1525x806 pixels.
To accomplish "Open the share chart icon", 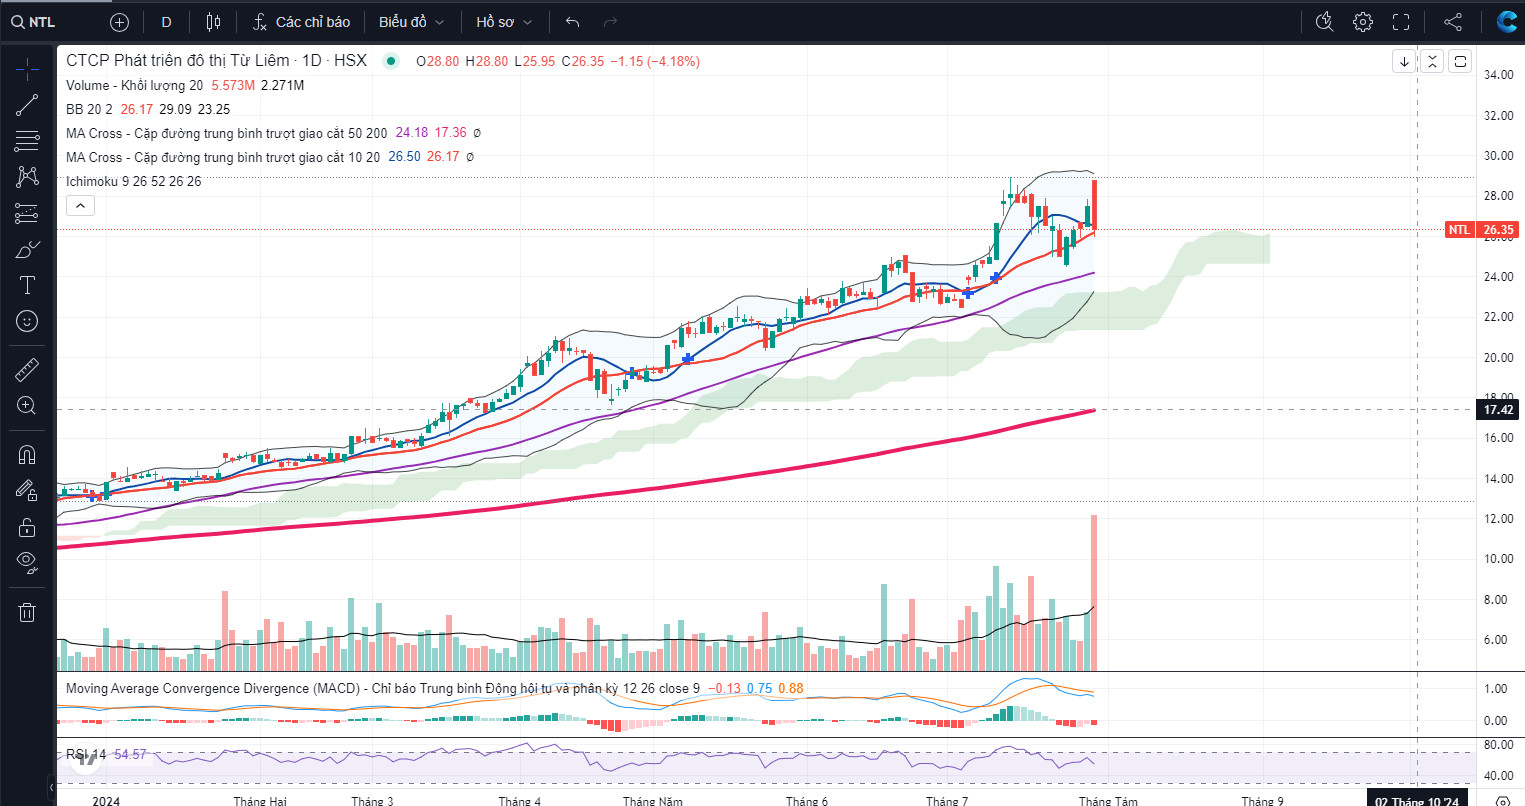I will click(x=1453, y=22).
